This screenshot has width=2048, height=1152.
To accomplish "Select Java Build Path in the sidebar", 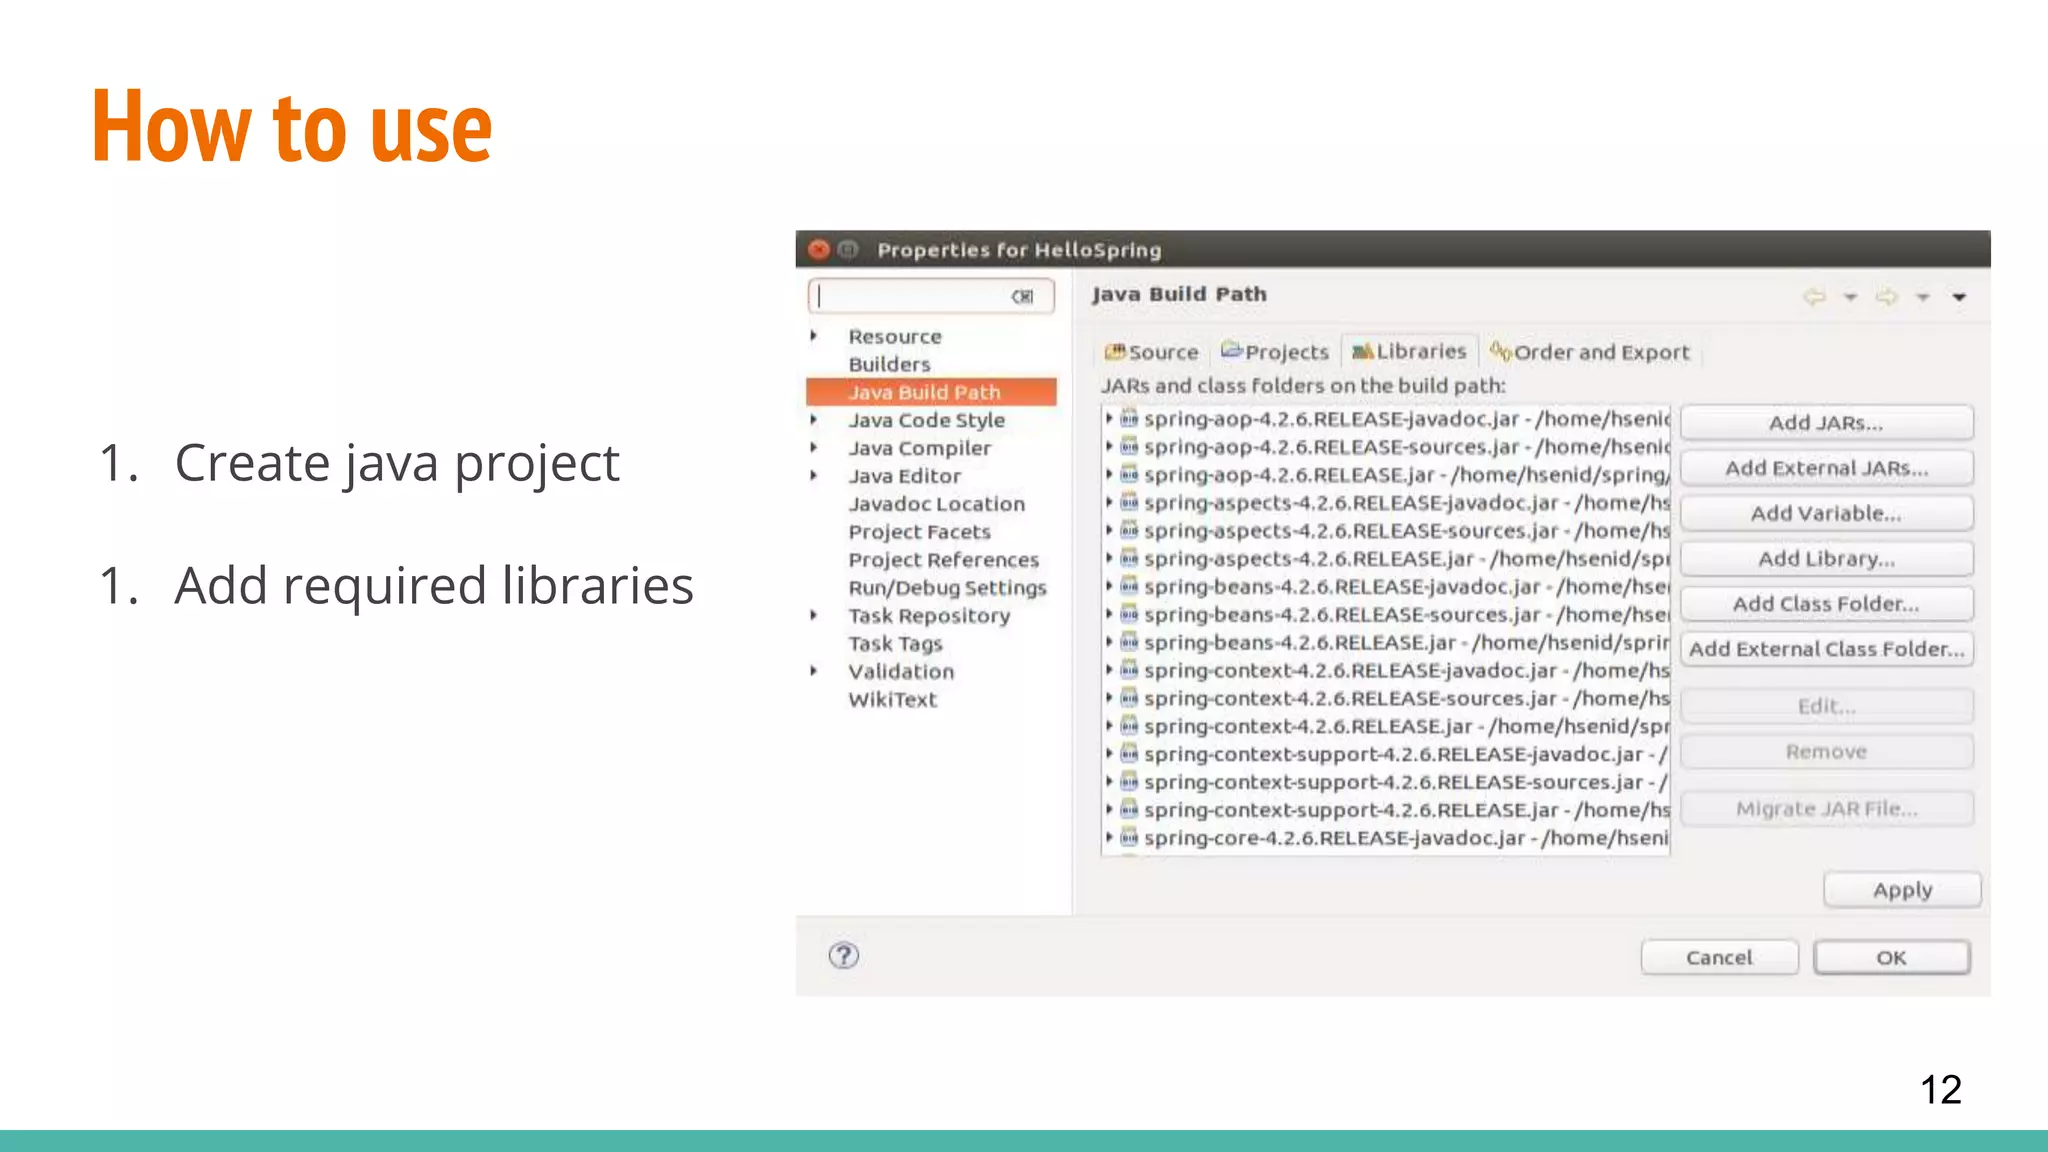I will click(x=924, y=392).
